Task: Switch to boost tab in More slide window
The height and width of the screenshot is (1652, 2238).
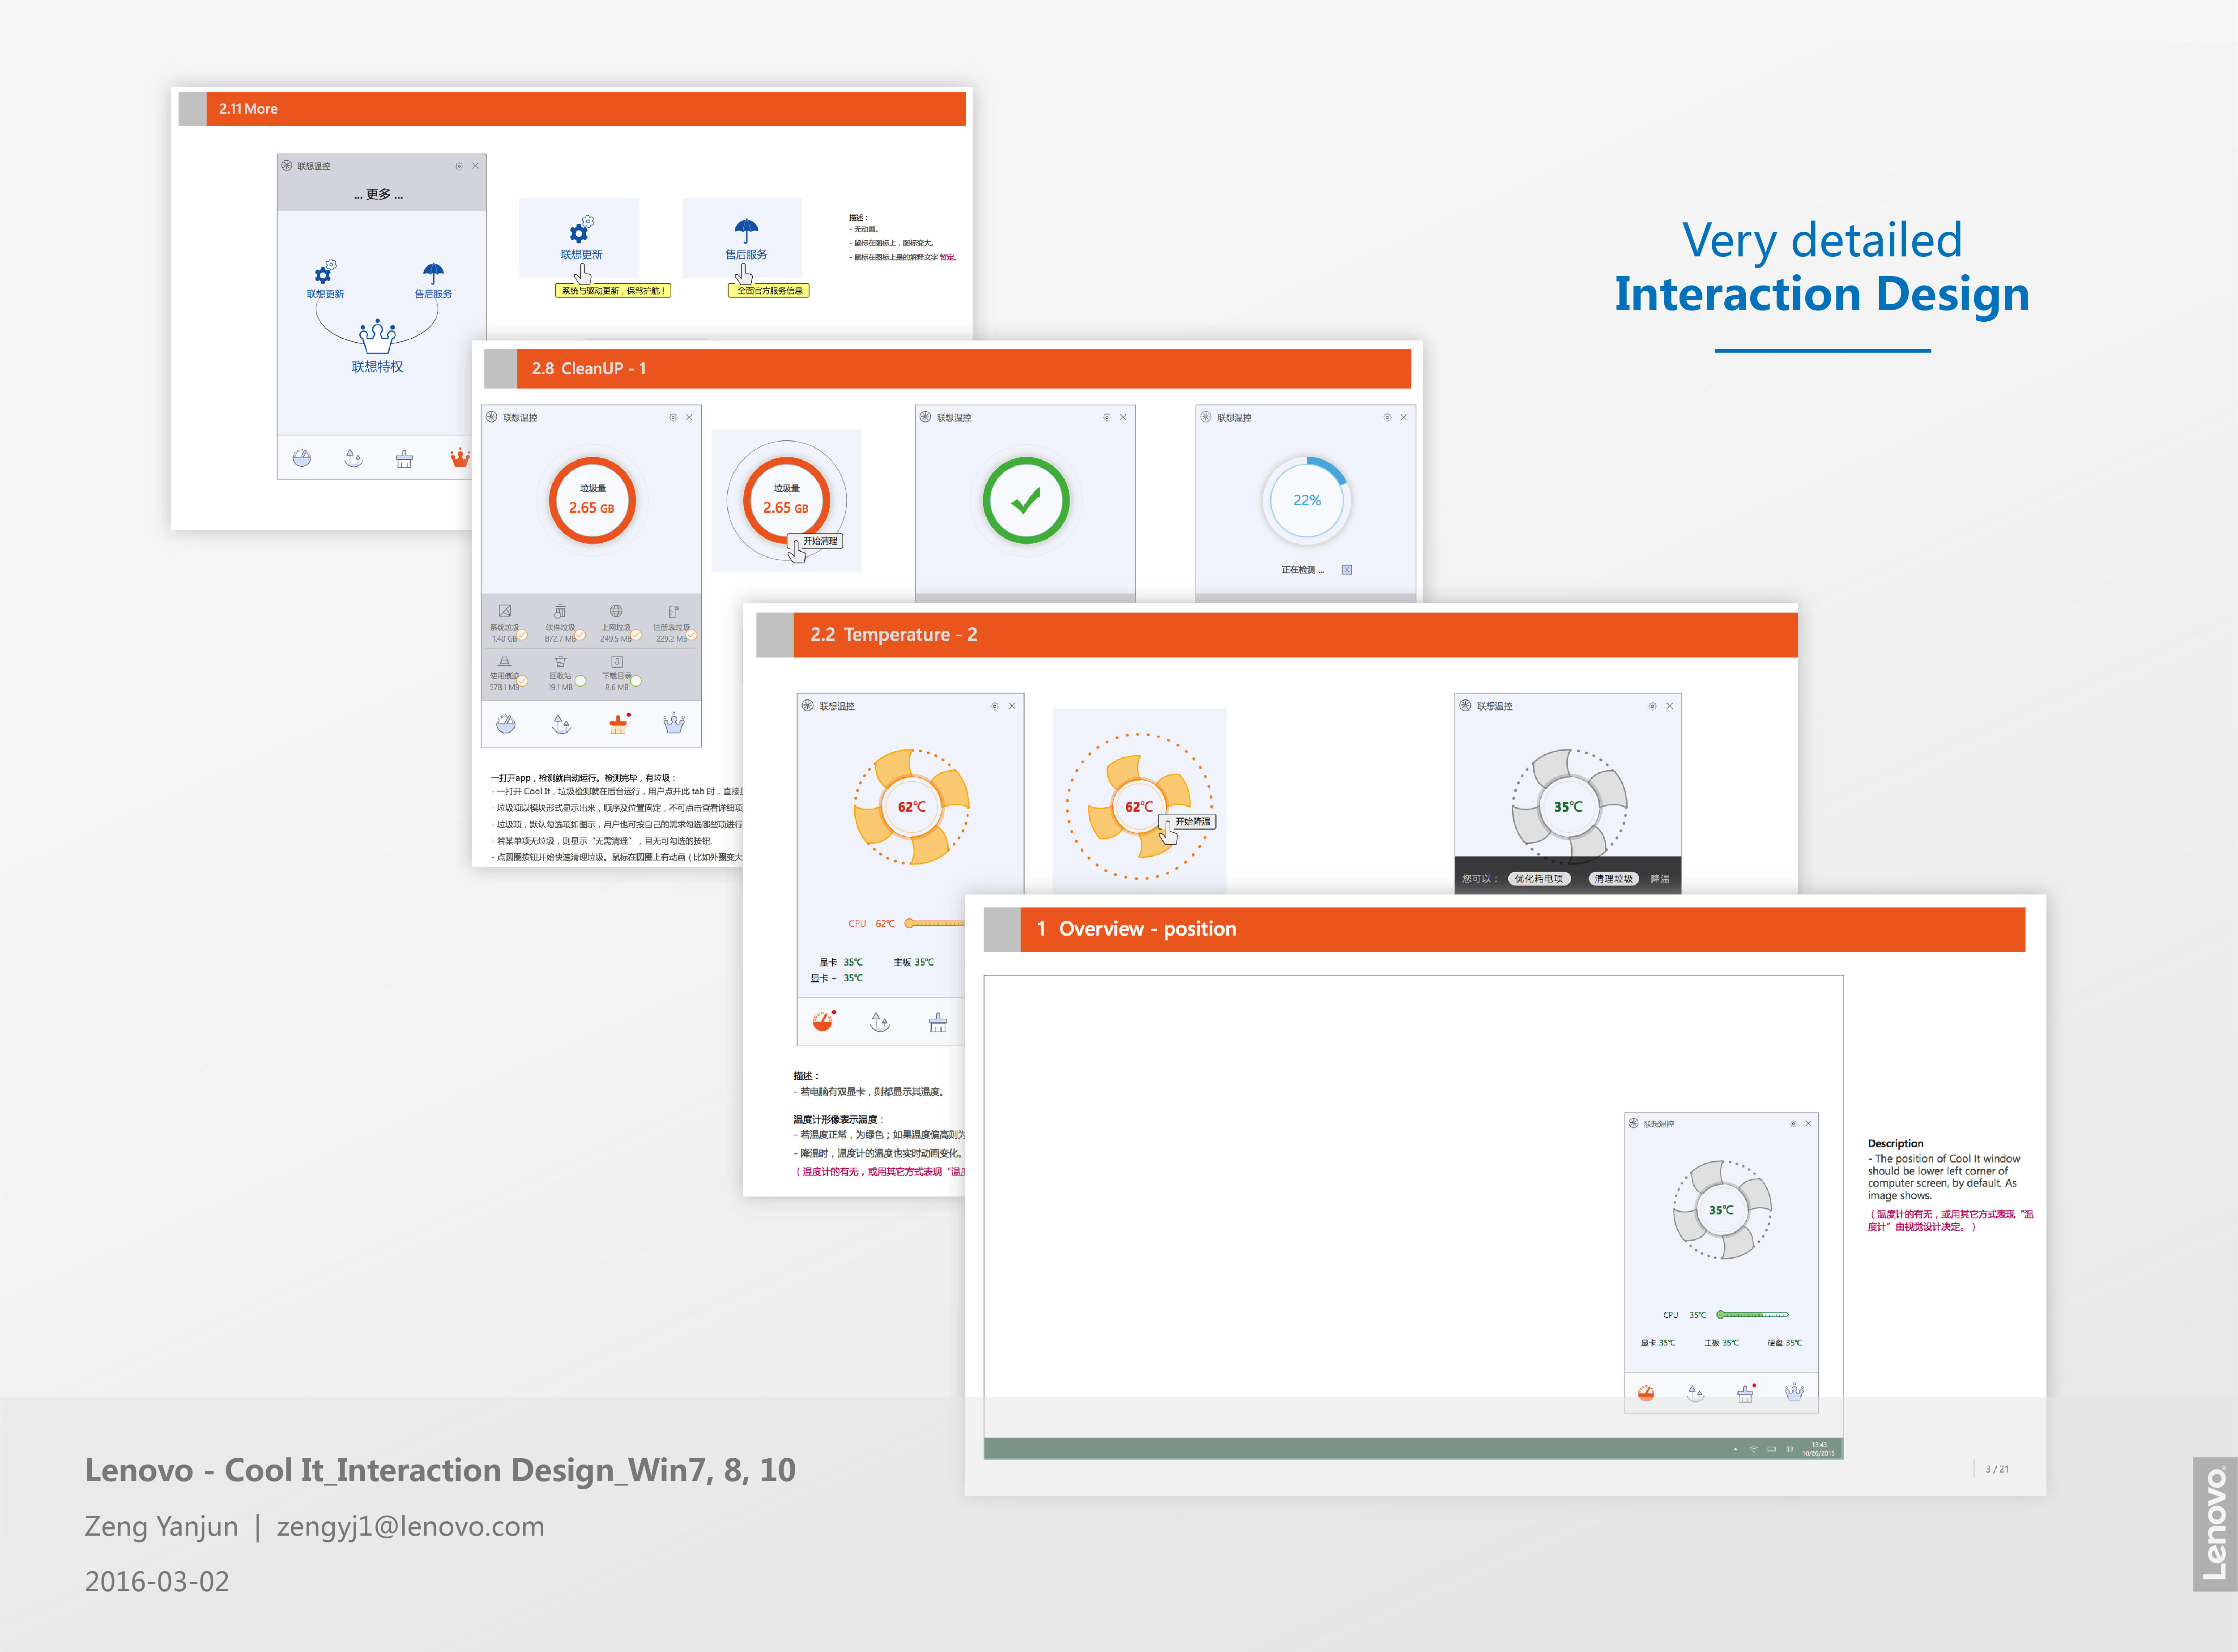Action: point(353,458)
